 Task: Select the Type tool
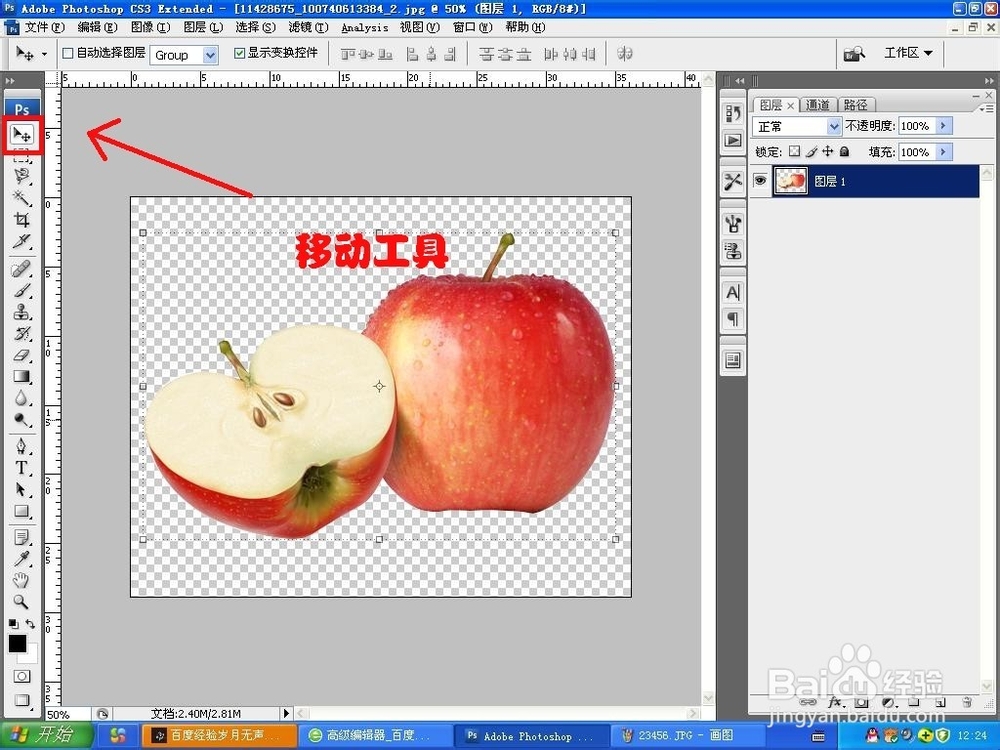(x=22, y=467)
